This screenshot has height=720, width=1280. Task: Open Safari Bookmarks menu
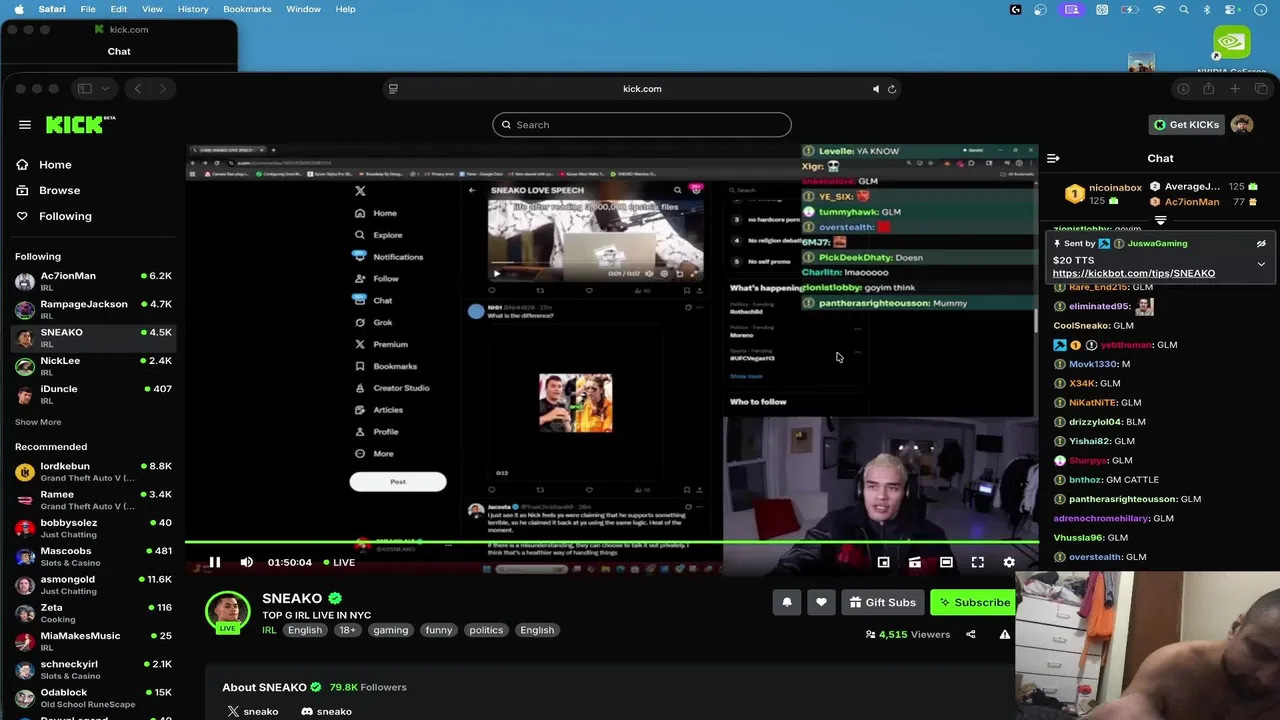point(247,9)
